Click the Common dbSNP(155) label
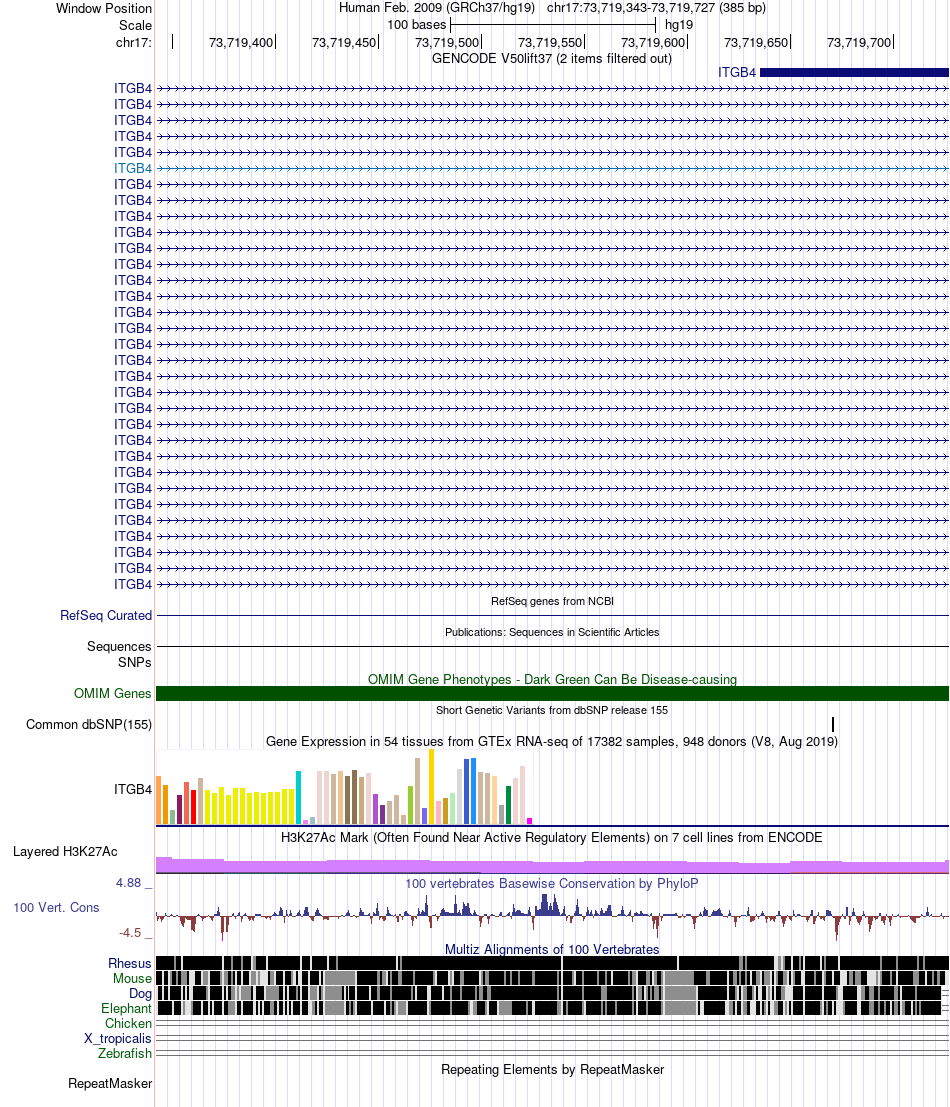Viewport: 950px width, 1107px height. point(89,724)
